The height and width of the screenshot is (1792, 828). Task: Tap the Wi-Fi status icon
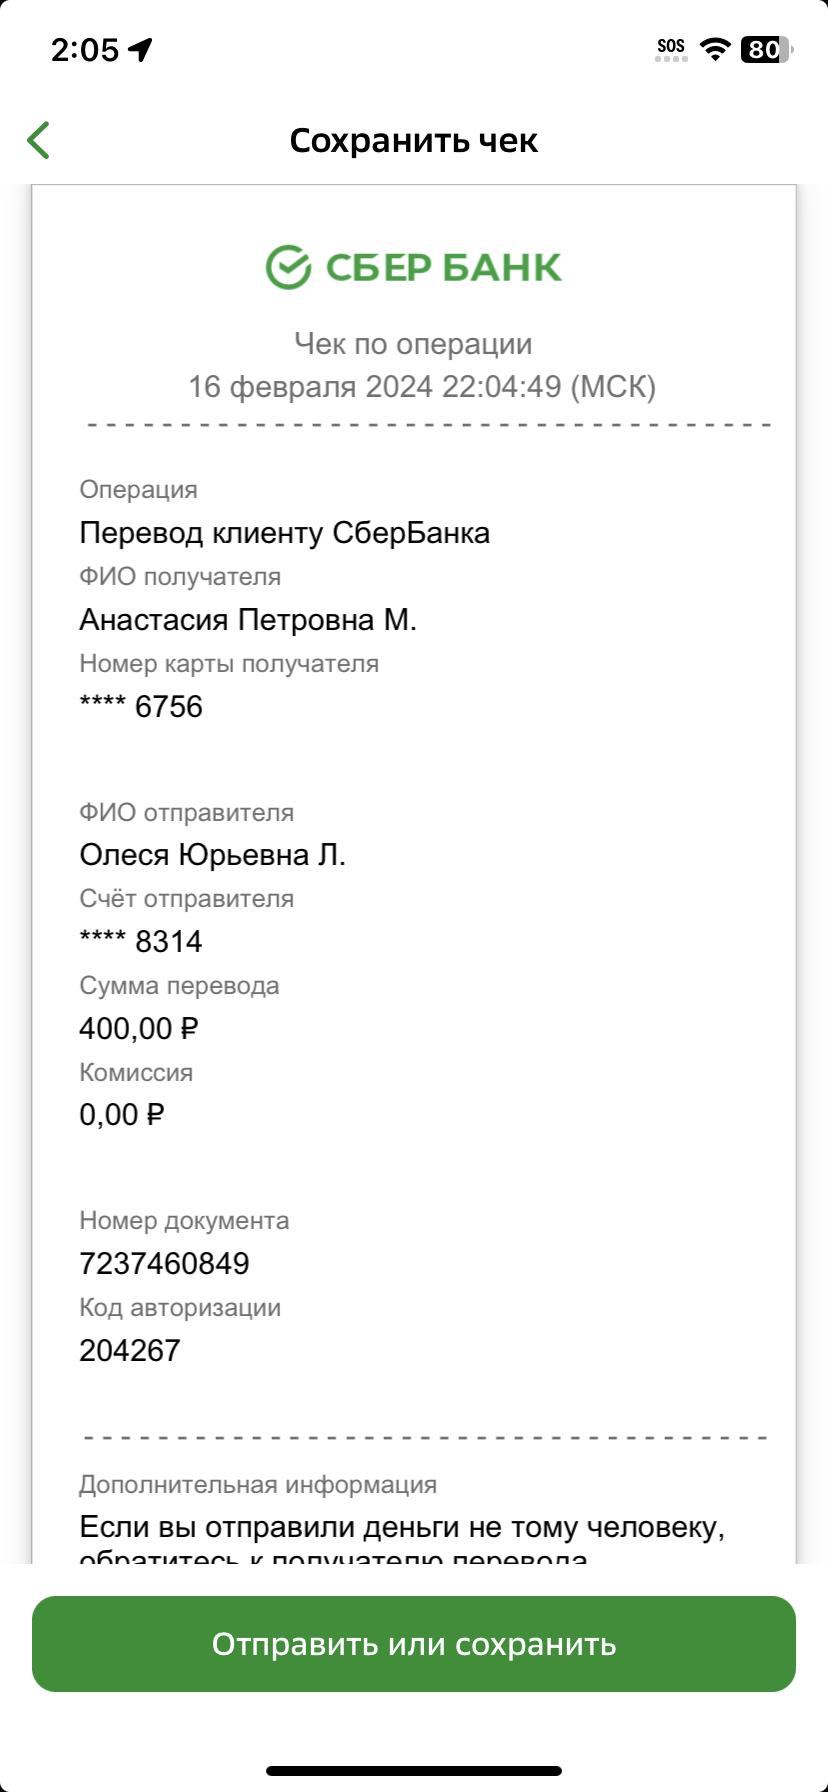pos(715,49)
